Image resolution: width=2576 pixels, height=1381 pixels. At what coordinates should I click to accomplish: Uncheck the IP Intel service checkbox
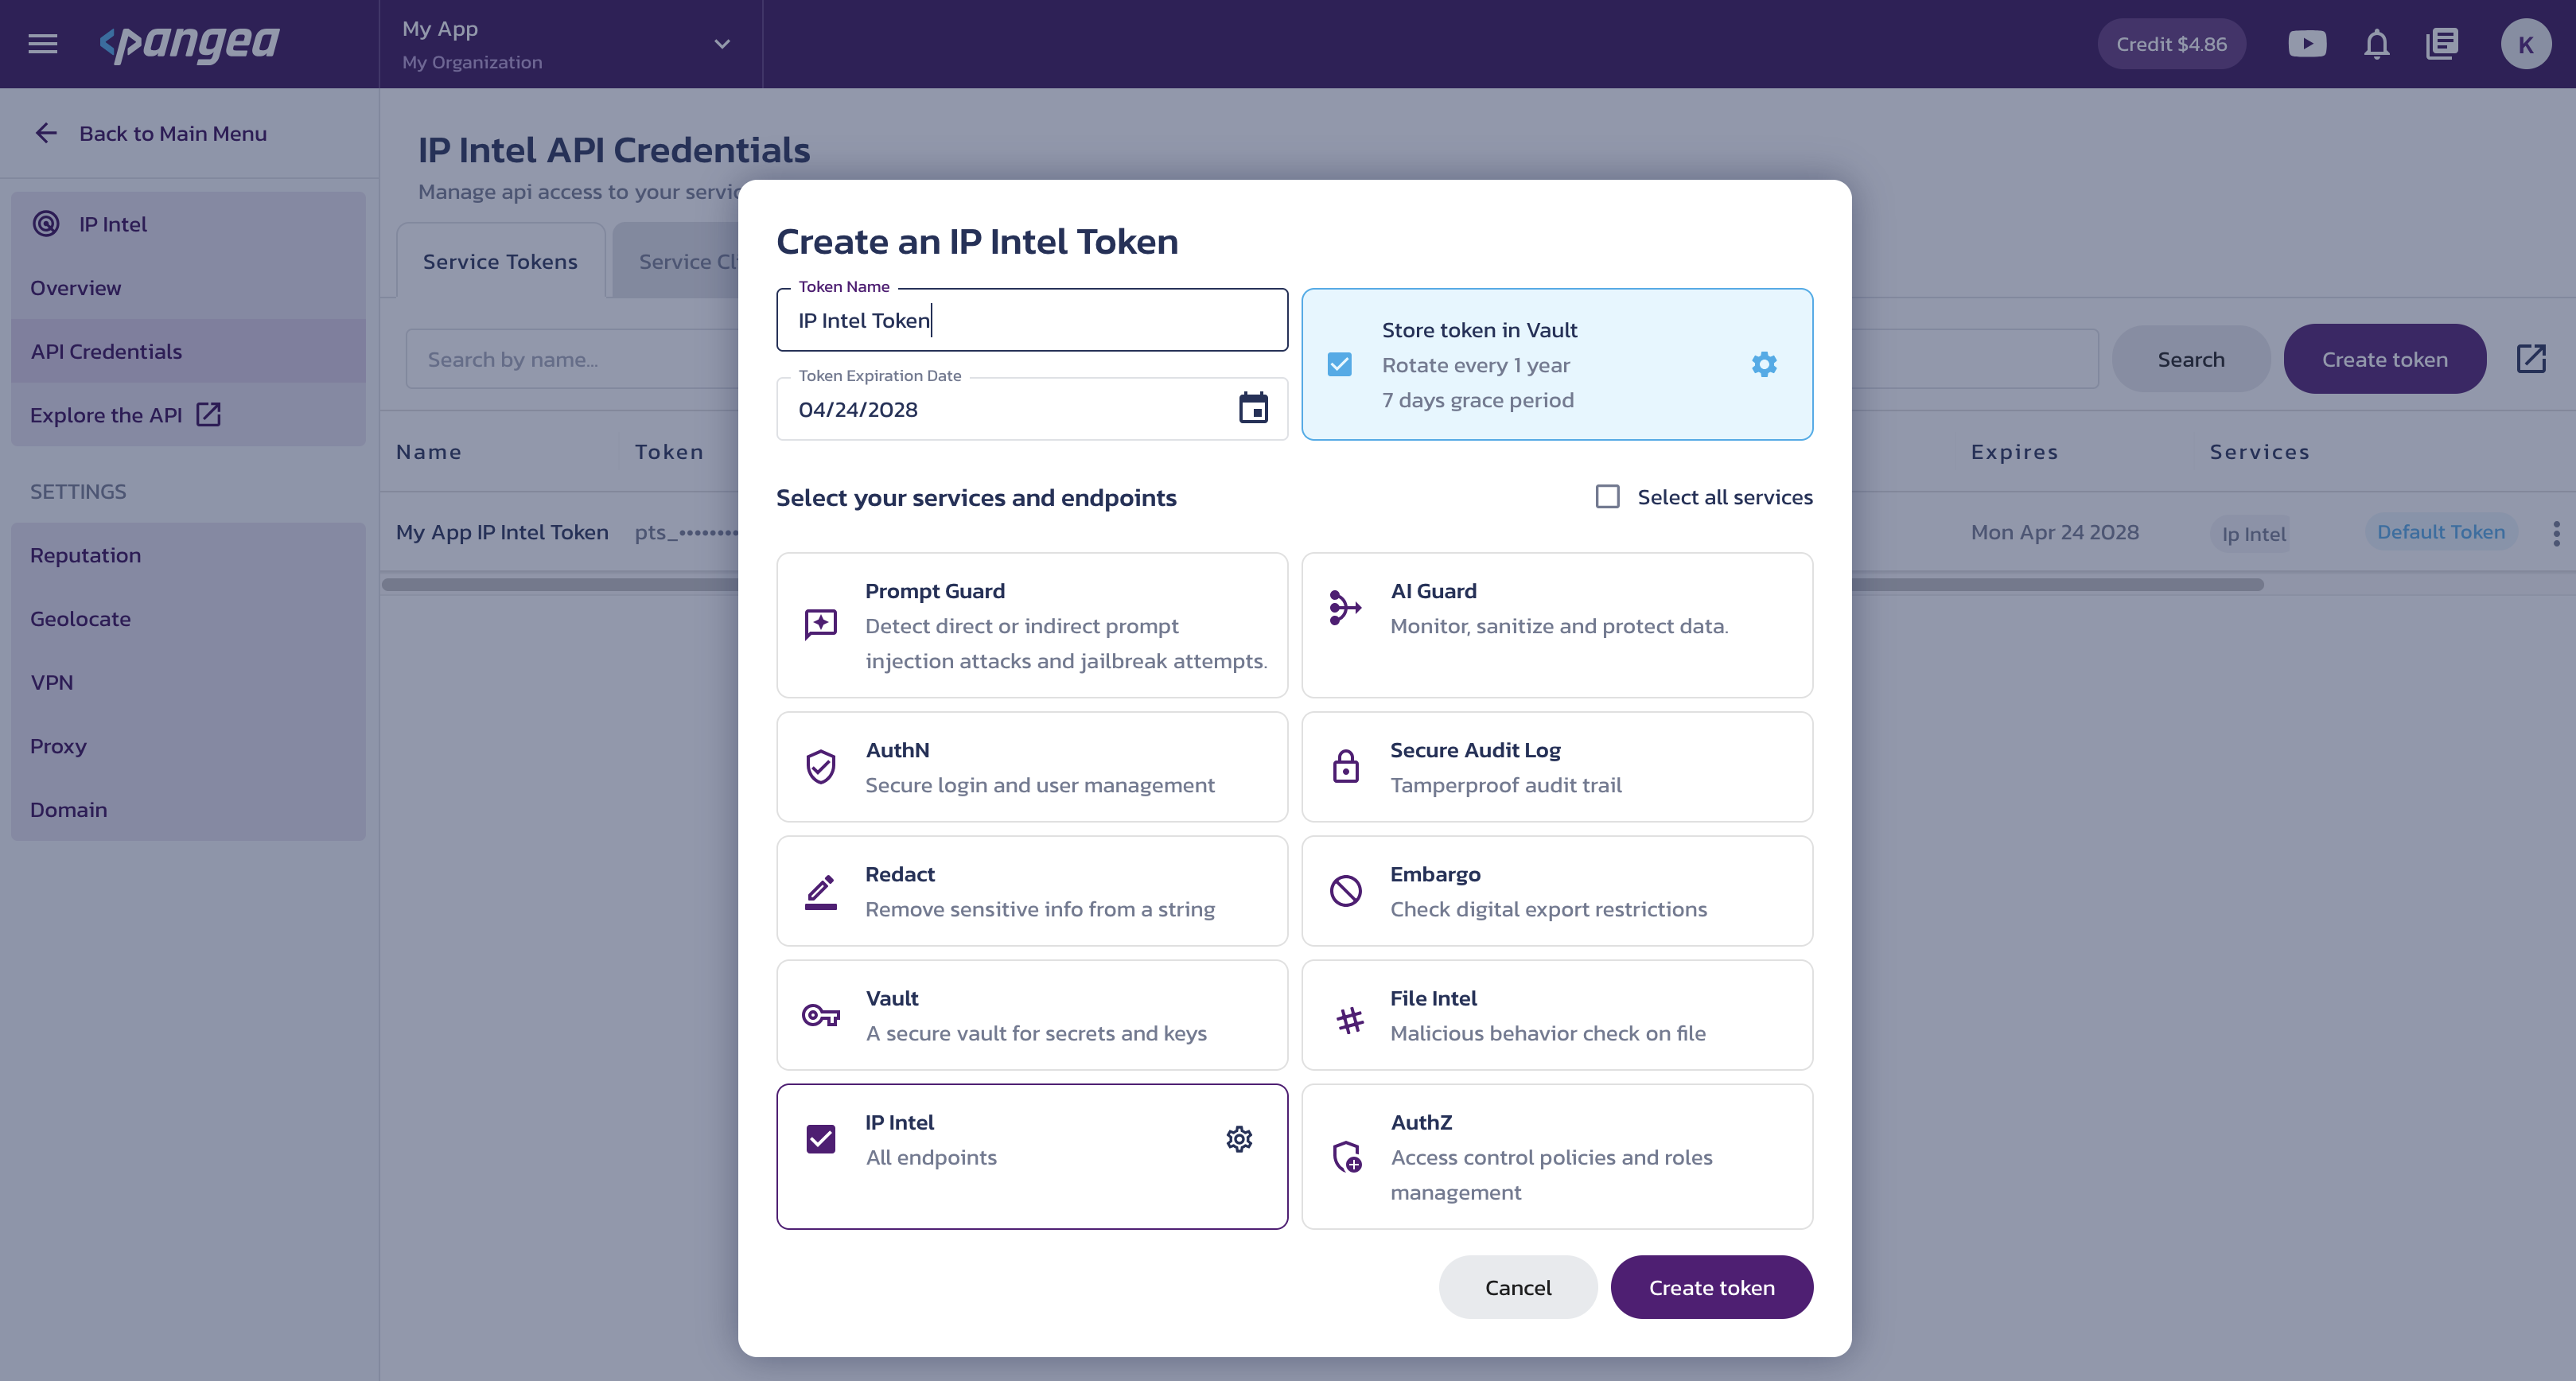(x=820, y=1139)
